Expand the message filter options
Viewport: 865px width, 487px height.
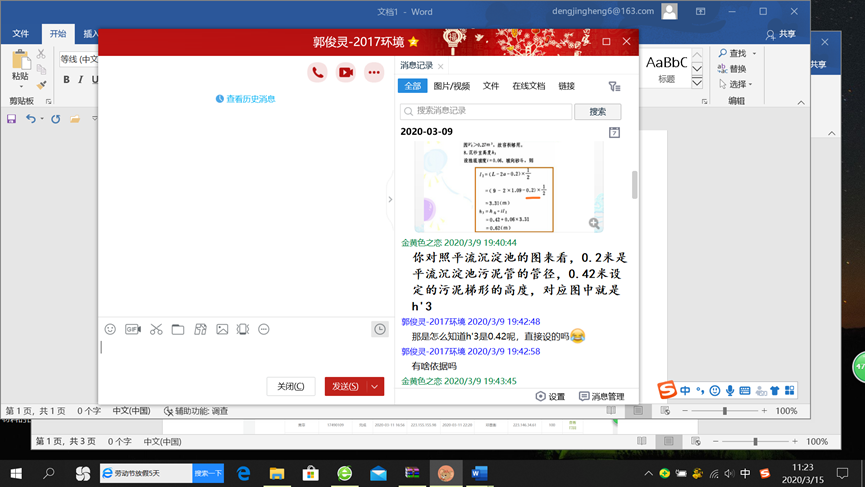click(x=614, y=87)
